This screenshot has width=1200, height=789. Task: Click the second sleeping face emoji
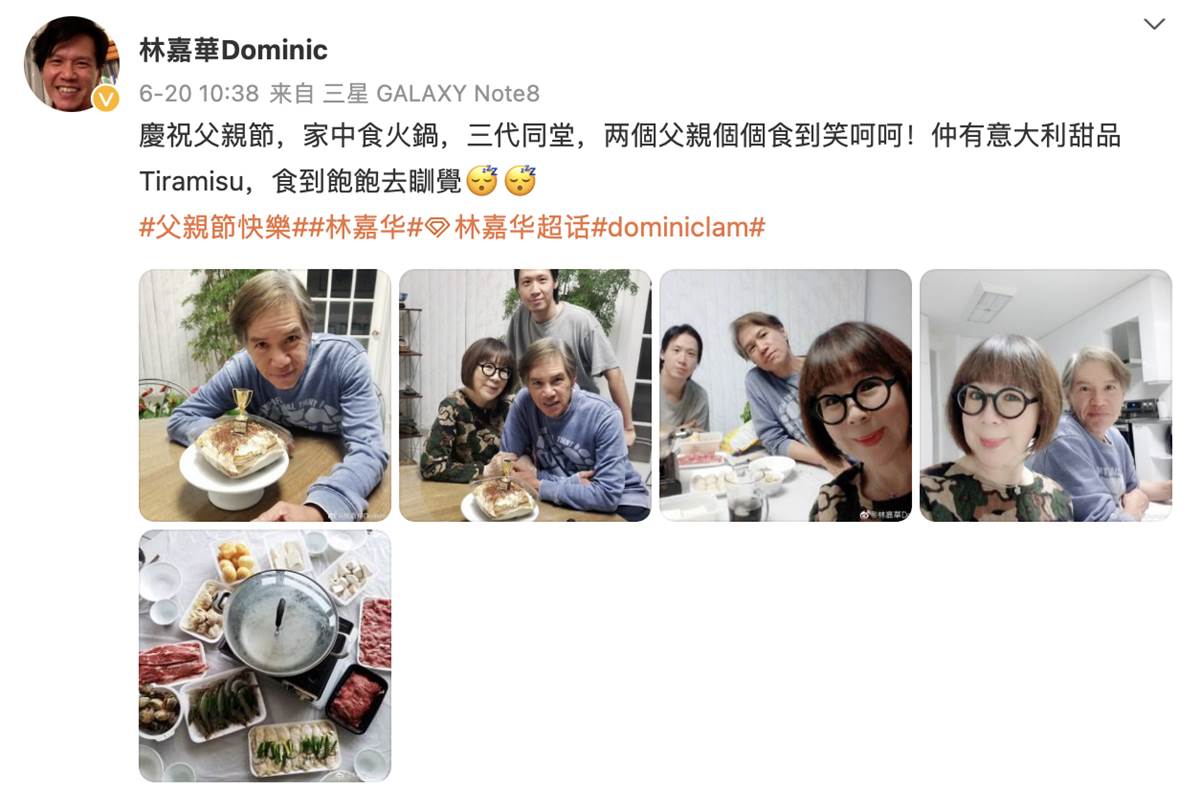521,180
